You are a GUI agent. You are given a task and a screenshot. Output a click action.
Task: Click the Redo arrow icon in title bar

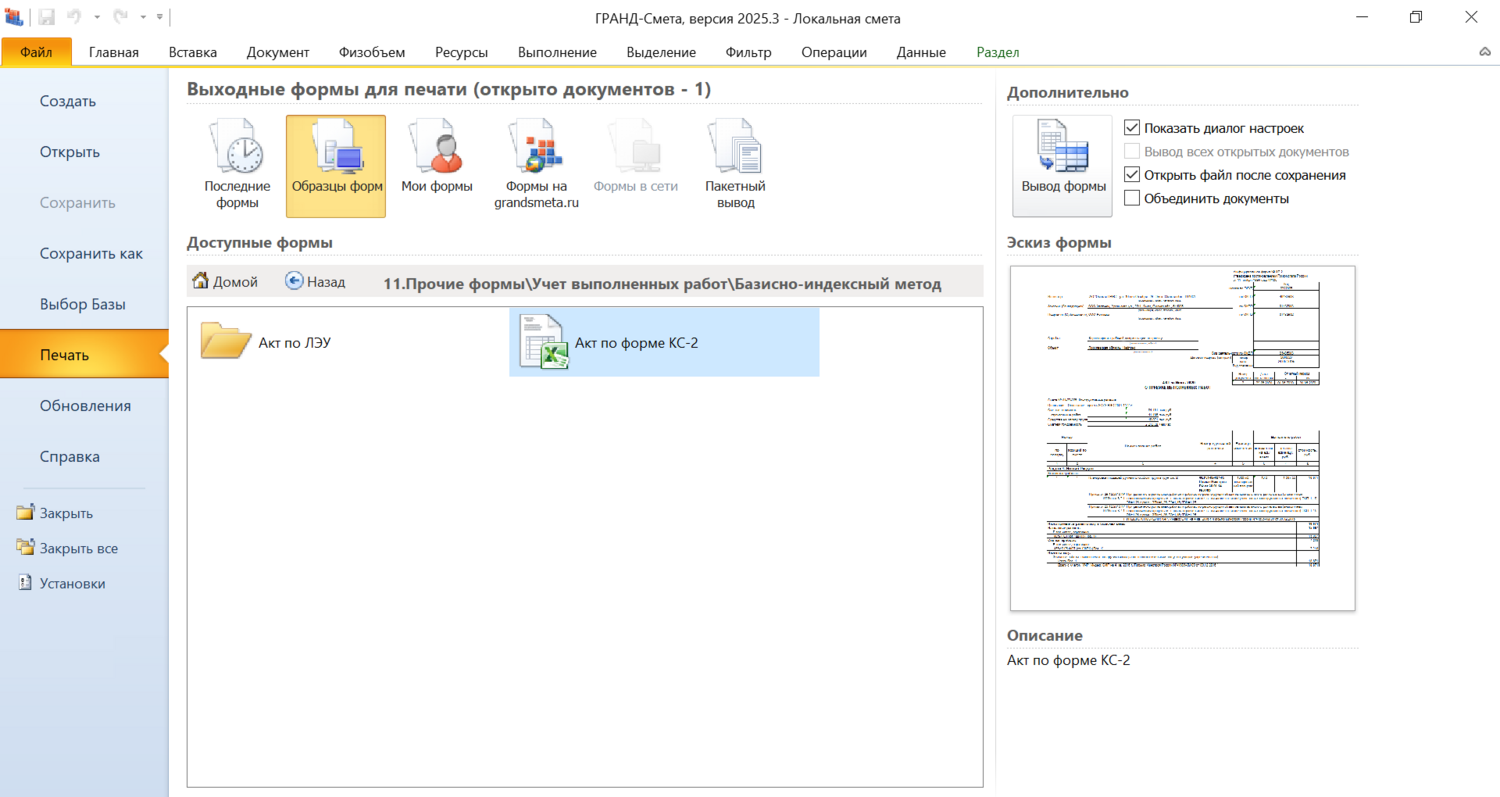click(119, 17)
